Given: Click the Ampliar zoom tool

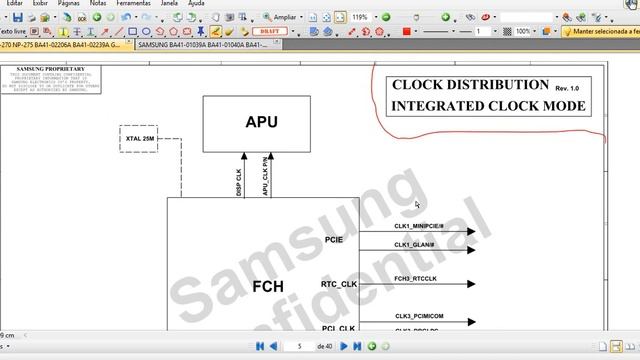Looking at the screenshot, I should pos(280,17).
